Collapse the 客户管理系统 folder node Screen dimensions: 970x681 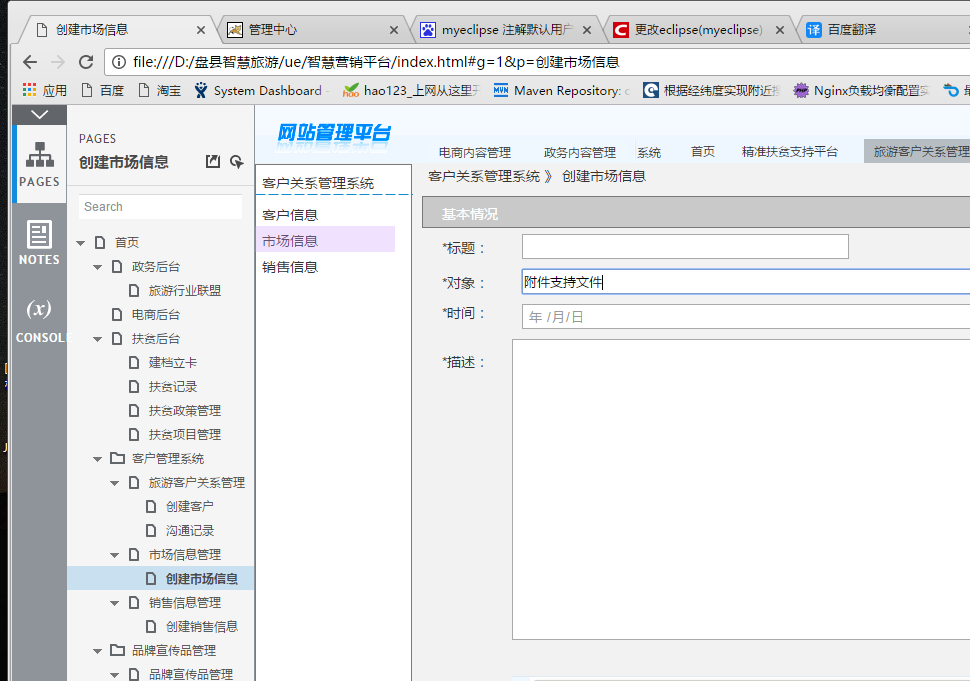tap(98, 459)
